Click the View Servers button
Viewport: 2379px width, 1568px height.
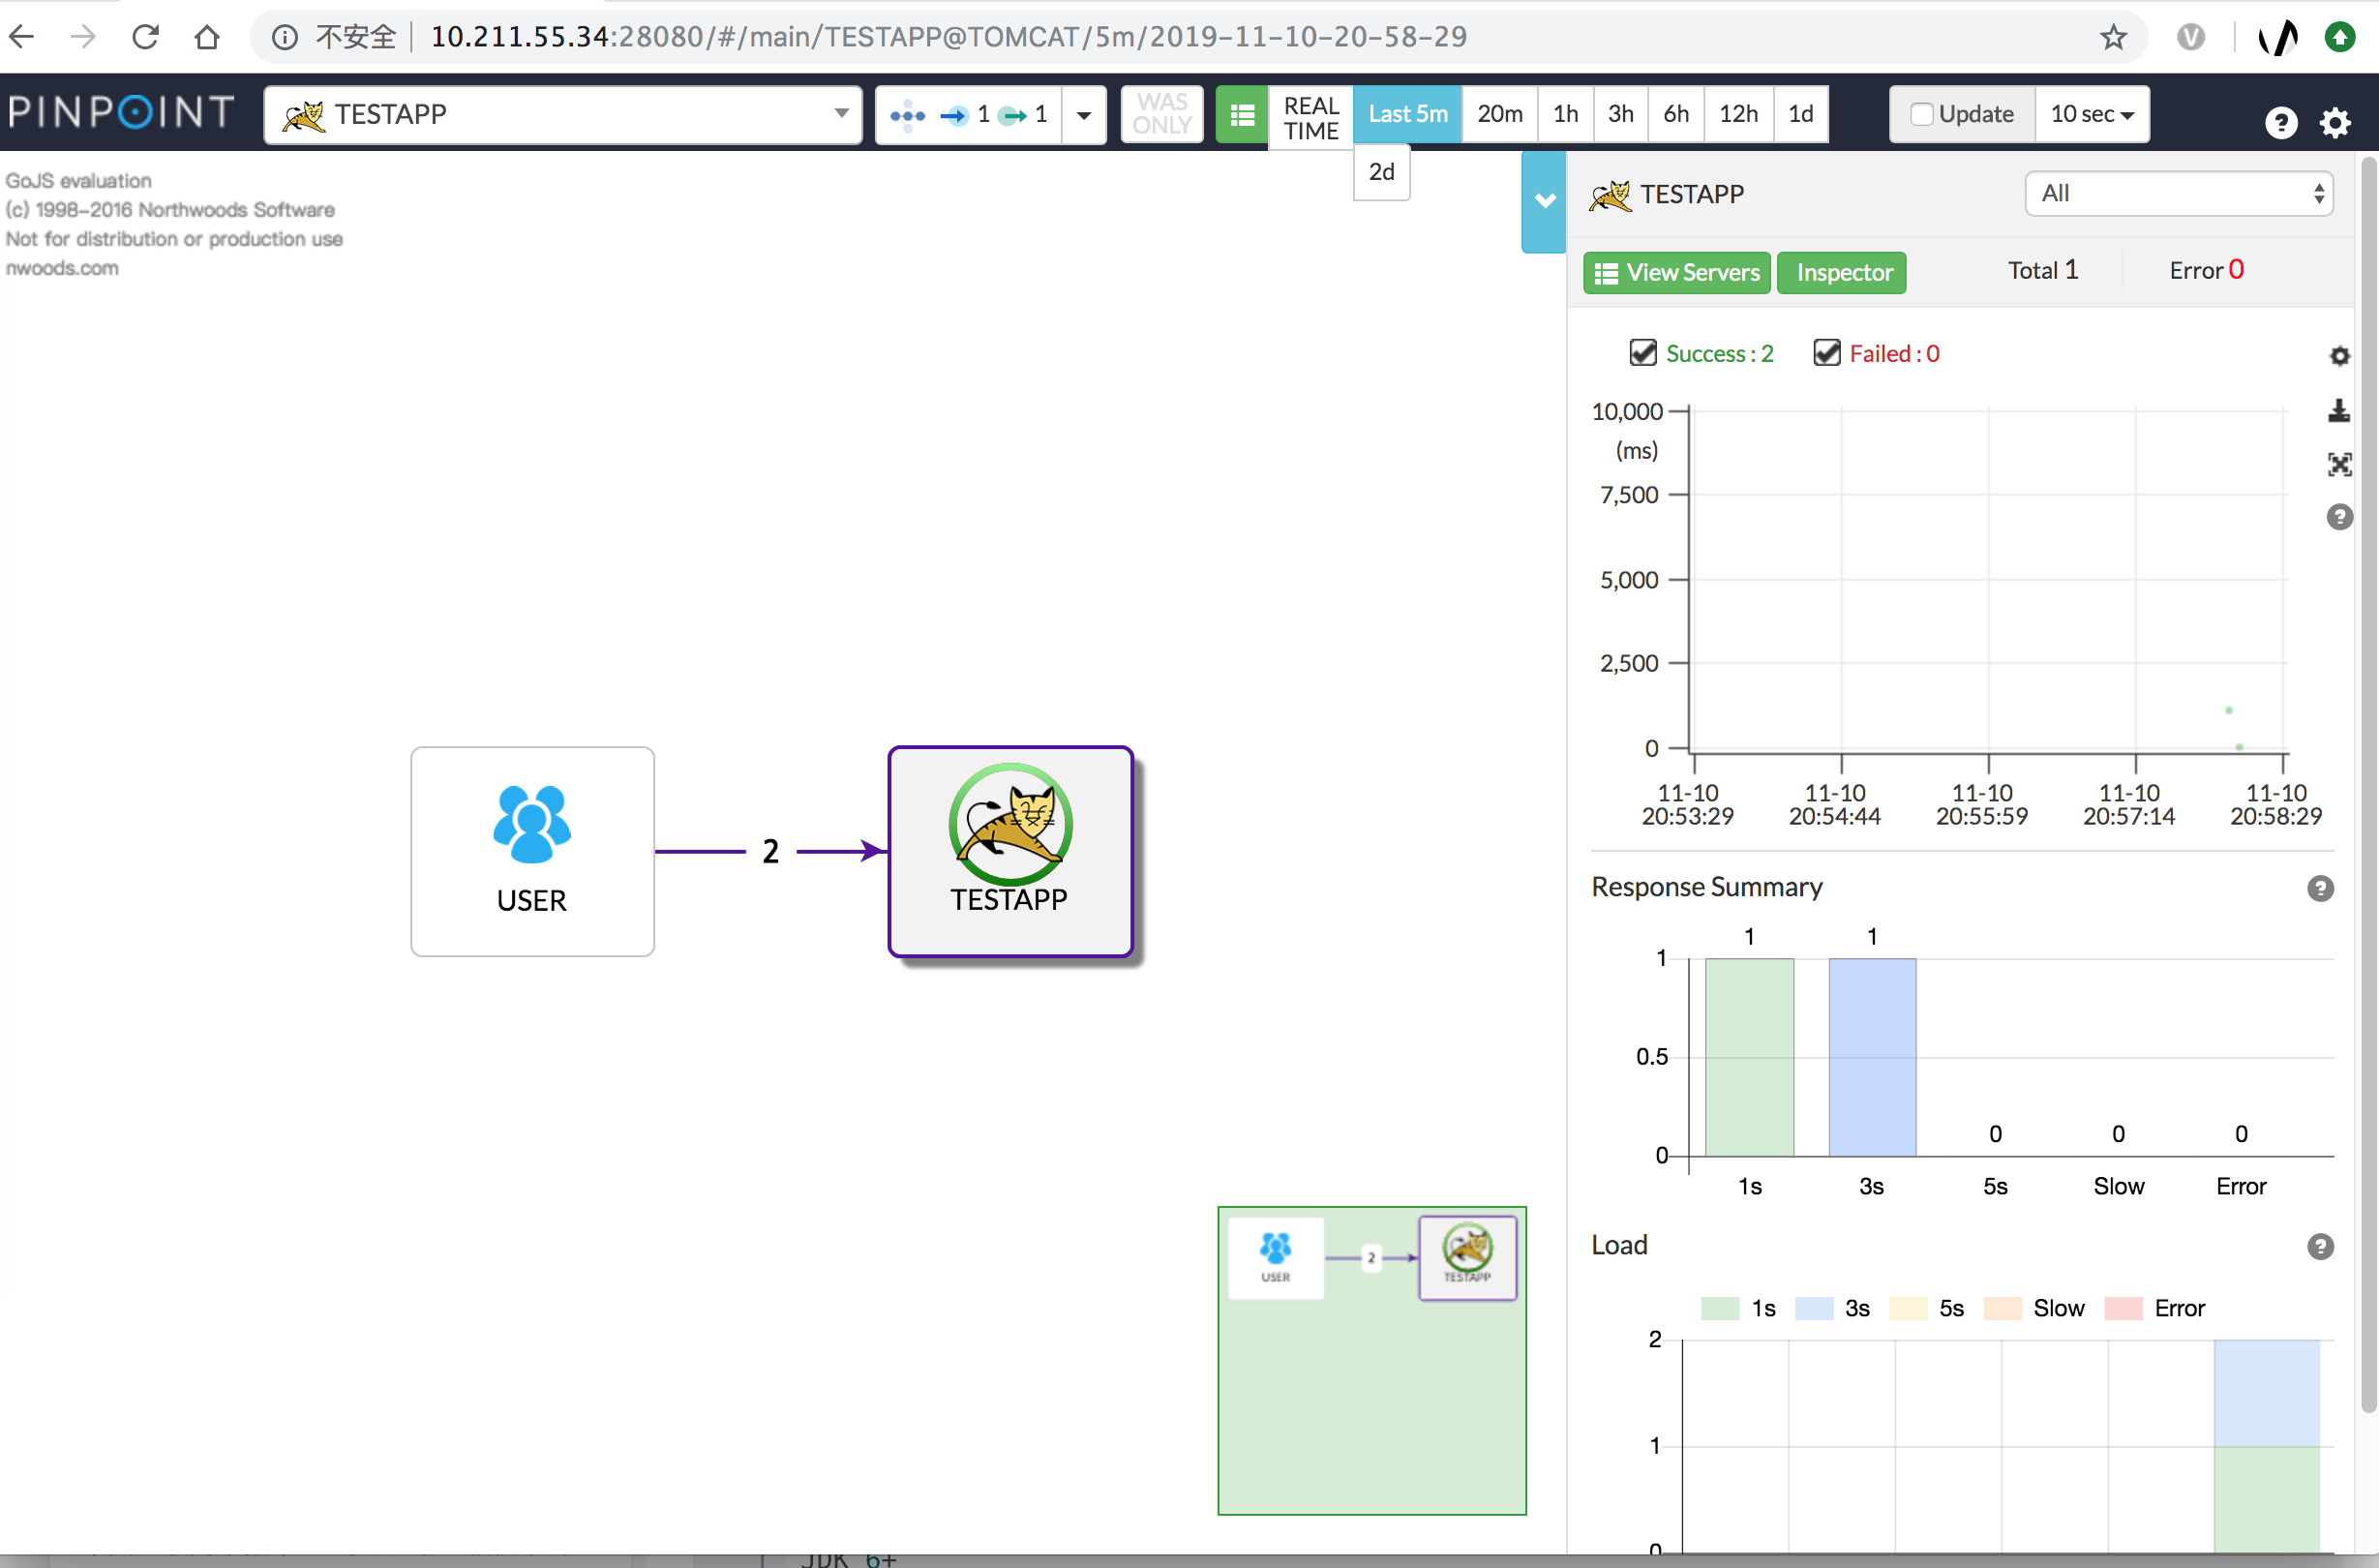tap(1676, 272)
